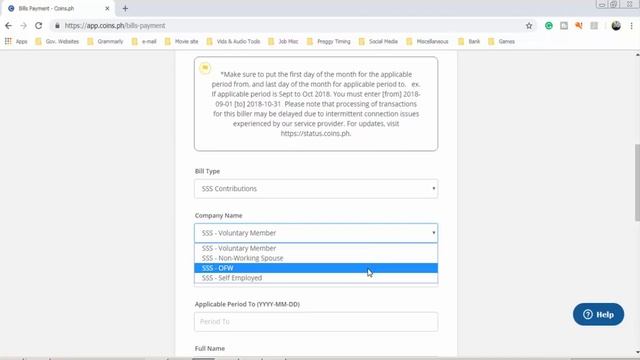
Task: Choose SSS - OFW option
Action: 316,268
